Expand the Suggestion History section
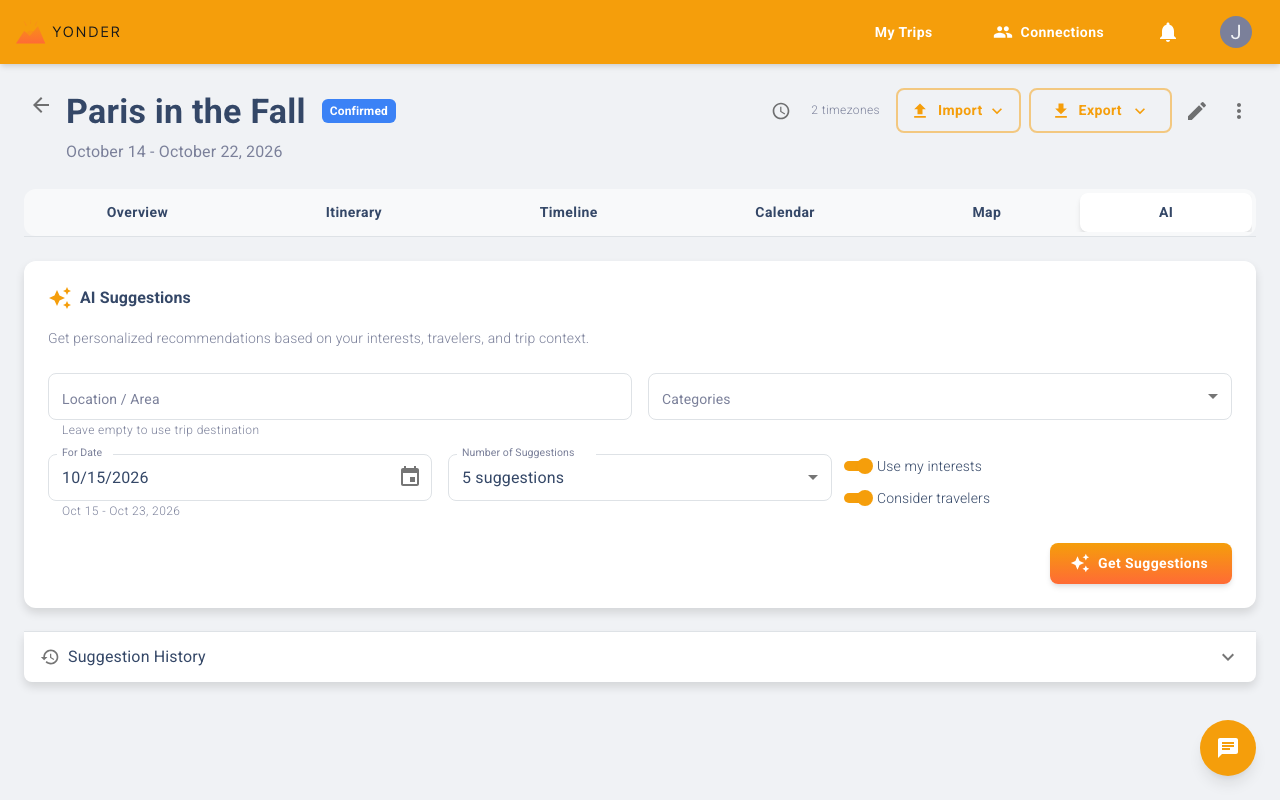 [x=639, y=657]
